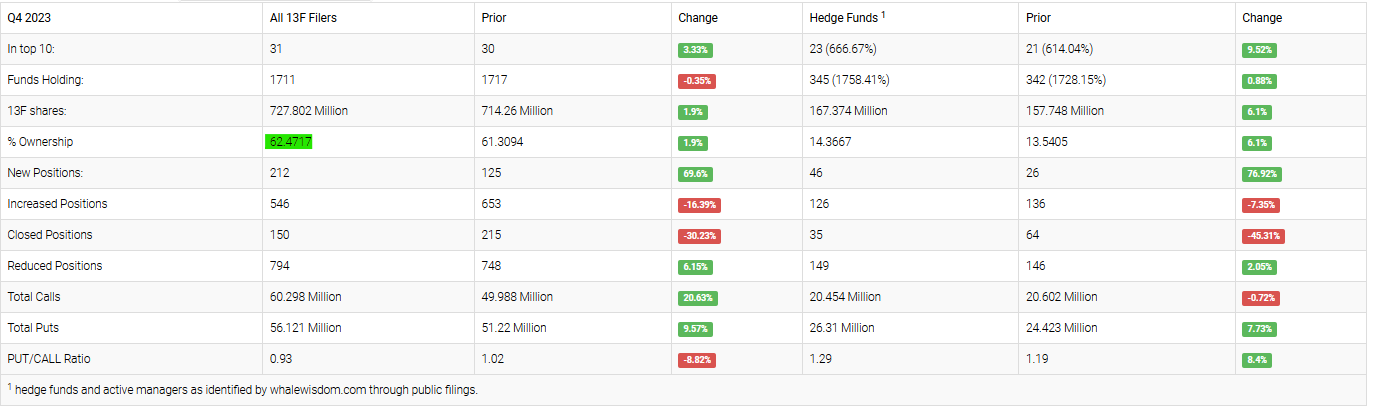Click the All 13F Filers column header

(x=303, y=18)
